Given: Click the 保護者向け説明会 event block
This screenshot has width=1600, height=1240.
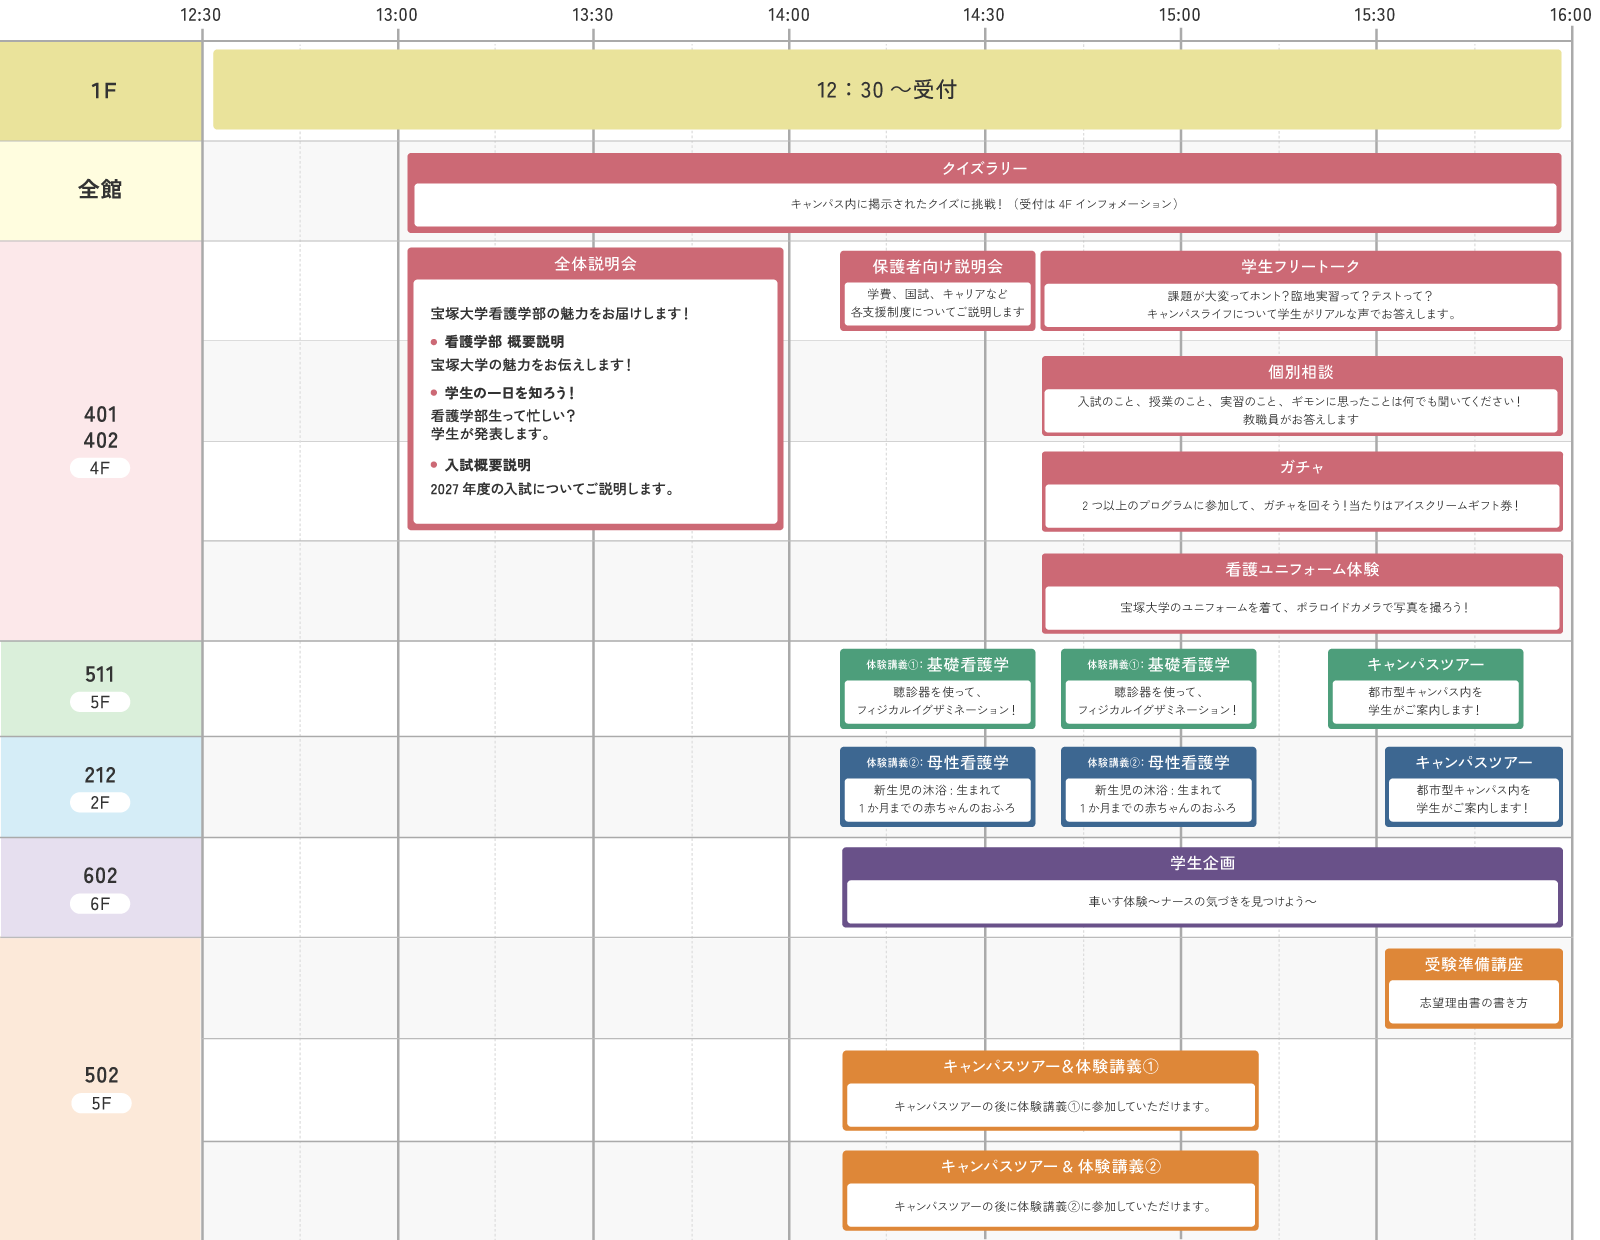Looking at the screenshot, I should [x=937, y=290].
